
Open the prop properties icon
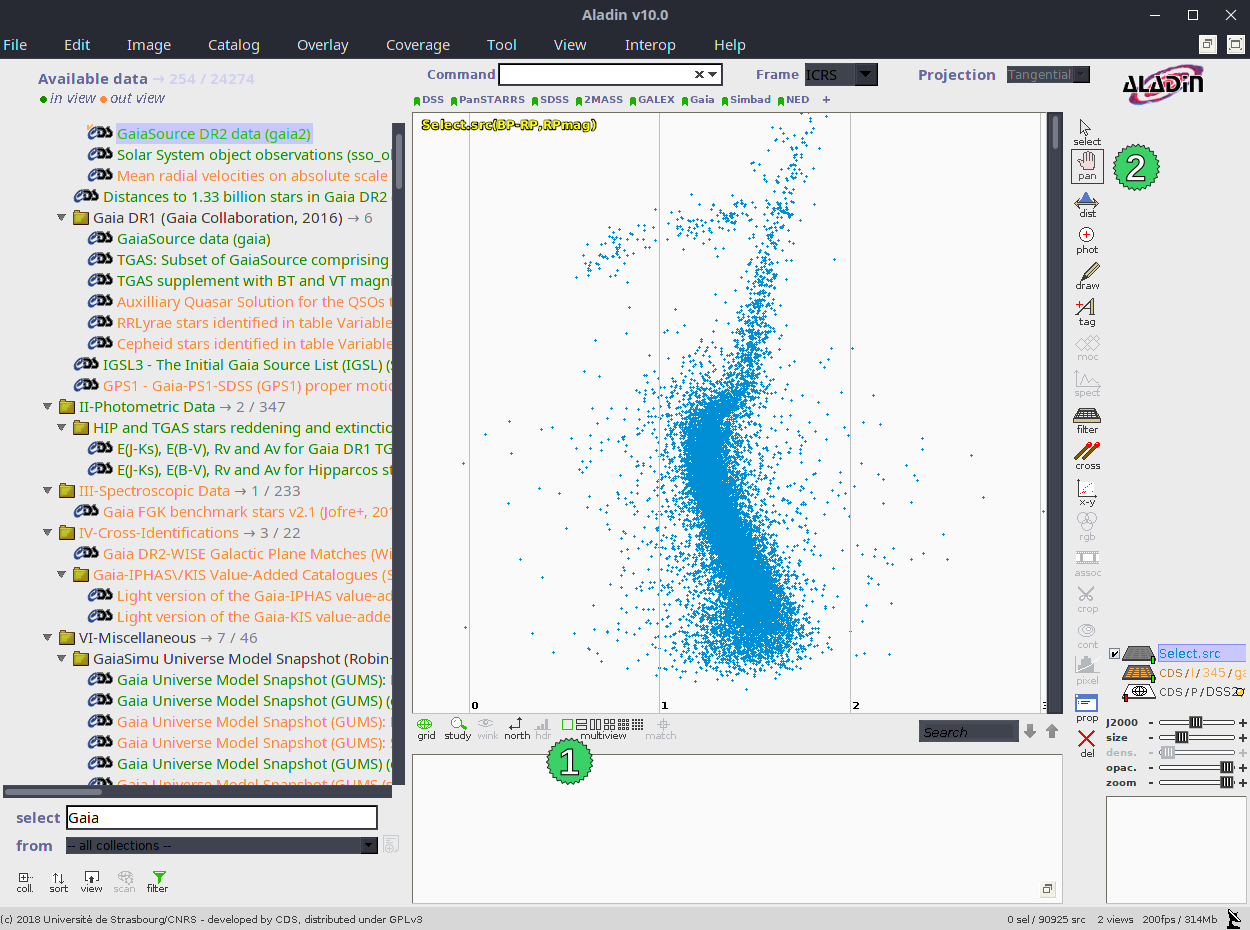[x=1087, y=707]
